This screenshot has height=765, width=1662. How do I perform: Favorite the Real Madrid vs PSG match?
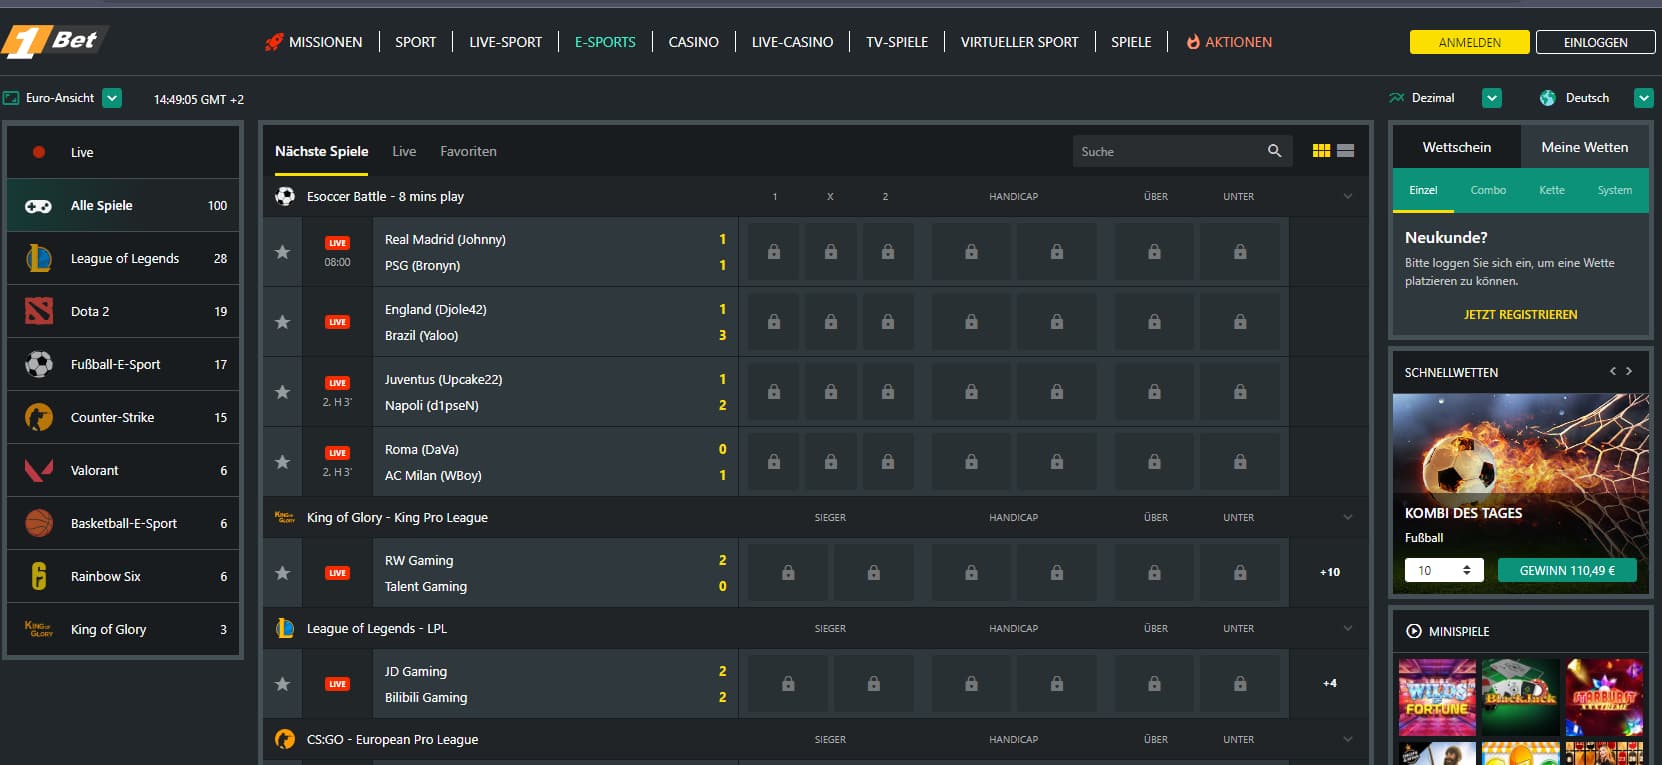(x=283, y=252)
